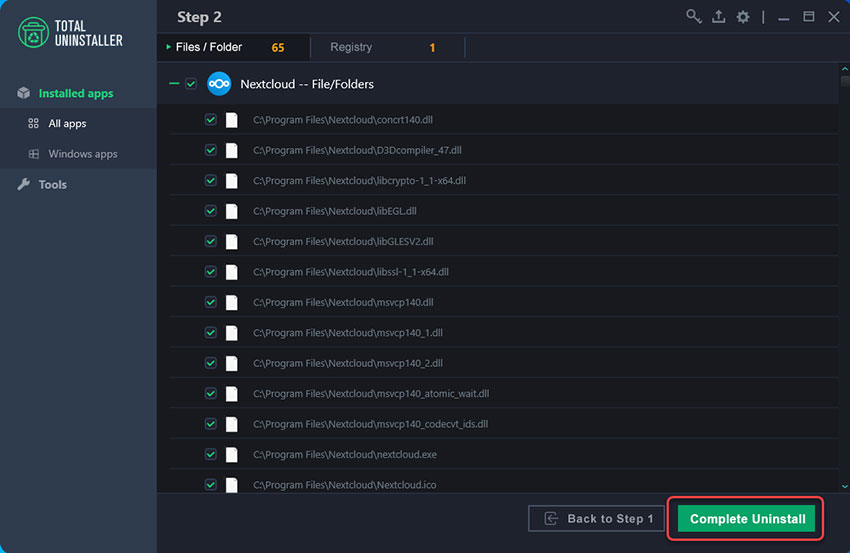The height and width of the screenshot is (553, 850).
Task: Click the grid icon beside All apps
Action: (x=34, y=124)
